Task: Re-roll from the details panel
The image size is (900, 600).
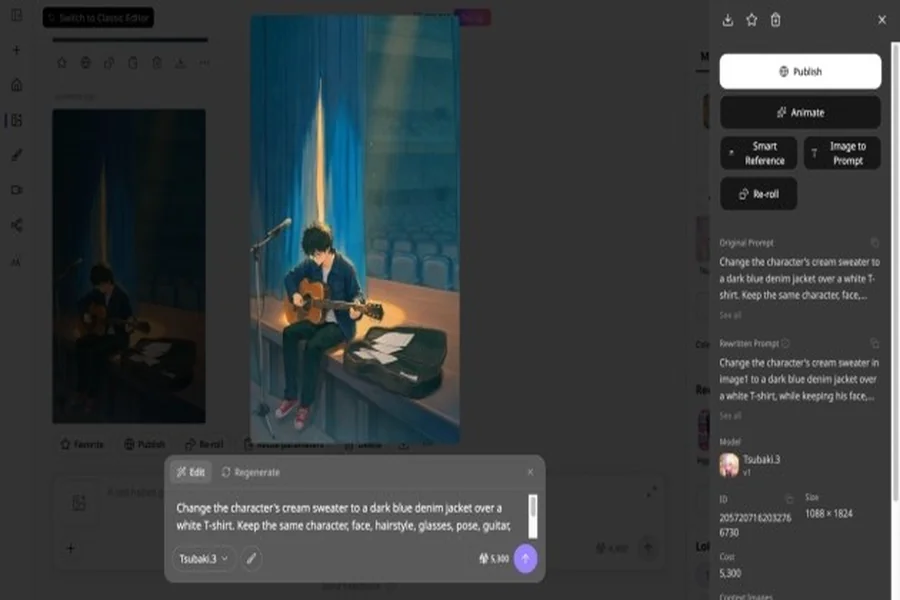Action: click(758, 193)
